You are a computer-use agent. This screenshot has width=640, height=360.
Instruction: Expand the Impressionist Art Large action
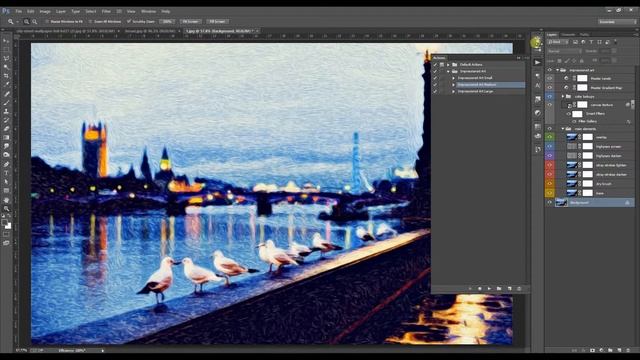click(453, 91)
